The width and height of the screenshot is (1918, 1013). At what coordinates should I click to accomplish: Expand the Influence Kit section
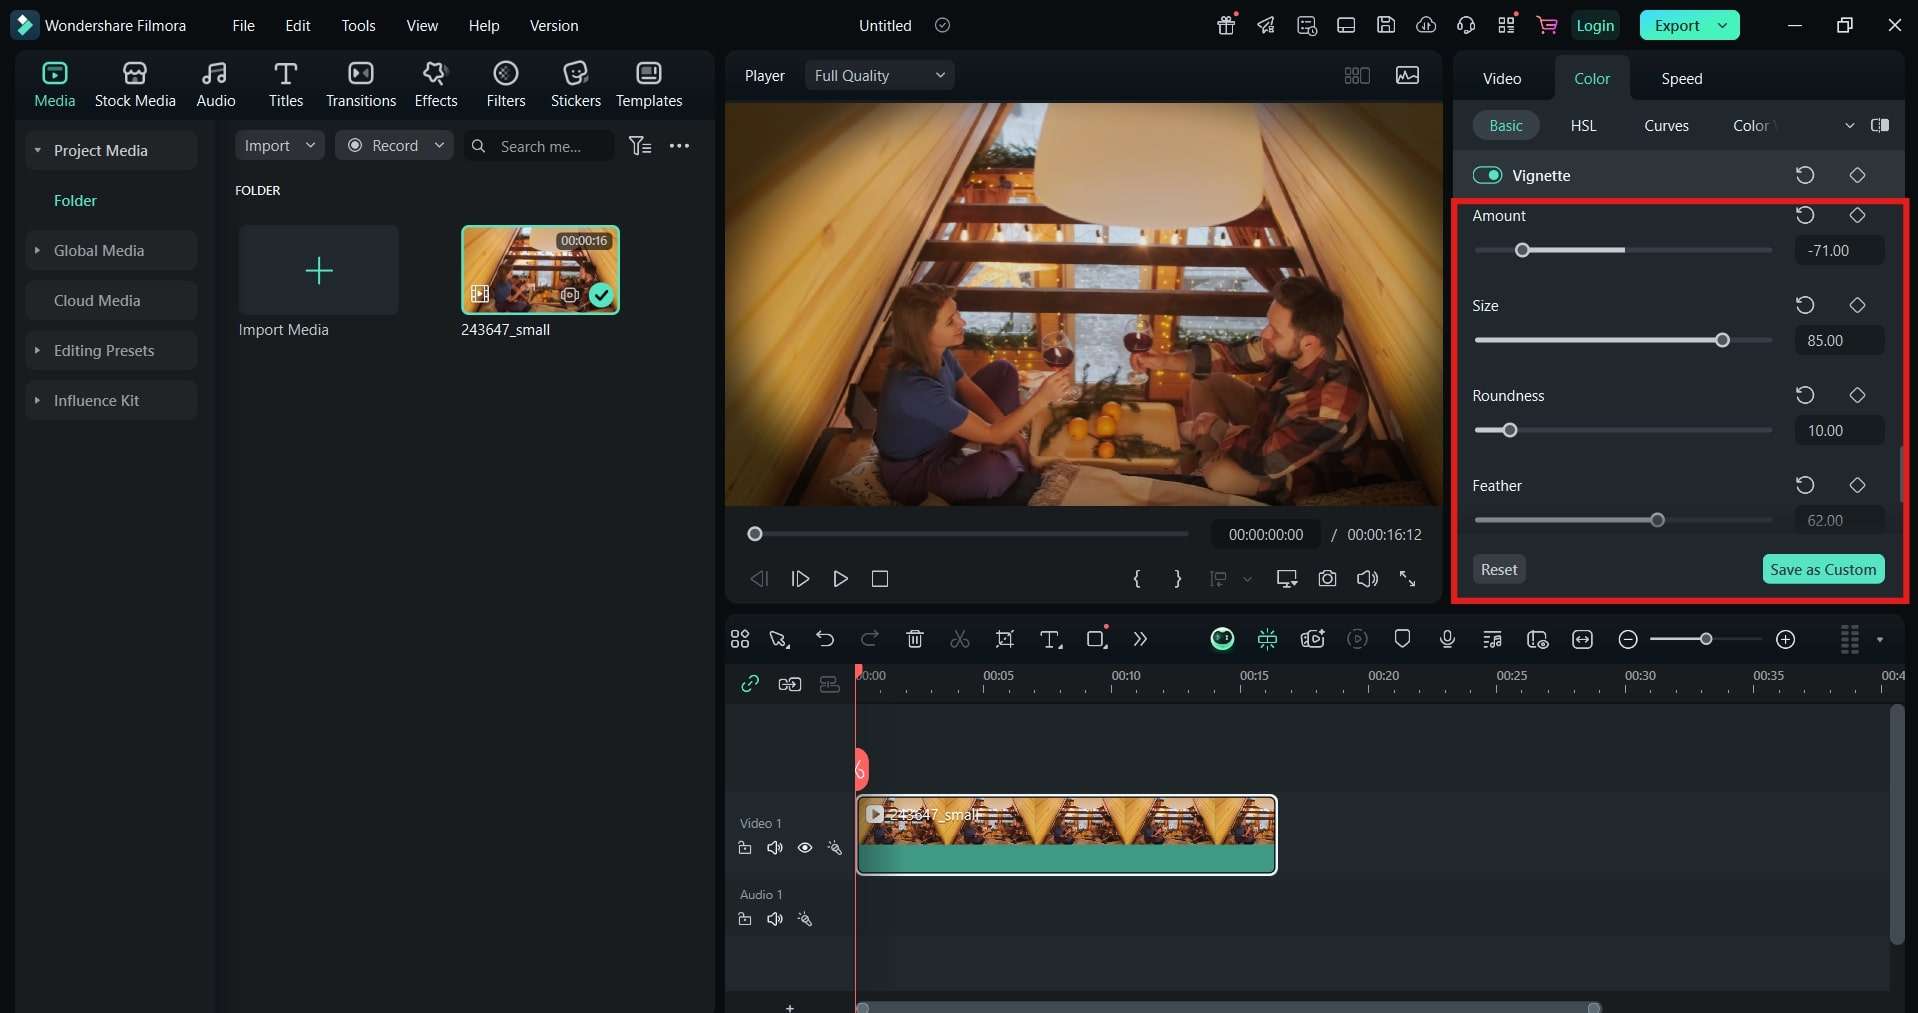pyautogui.click(x=37, y=400)
